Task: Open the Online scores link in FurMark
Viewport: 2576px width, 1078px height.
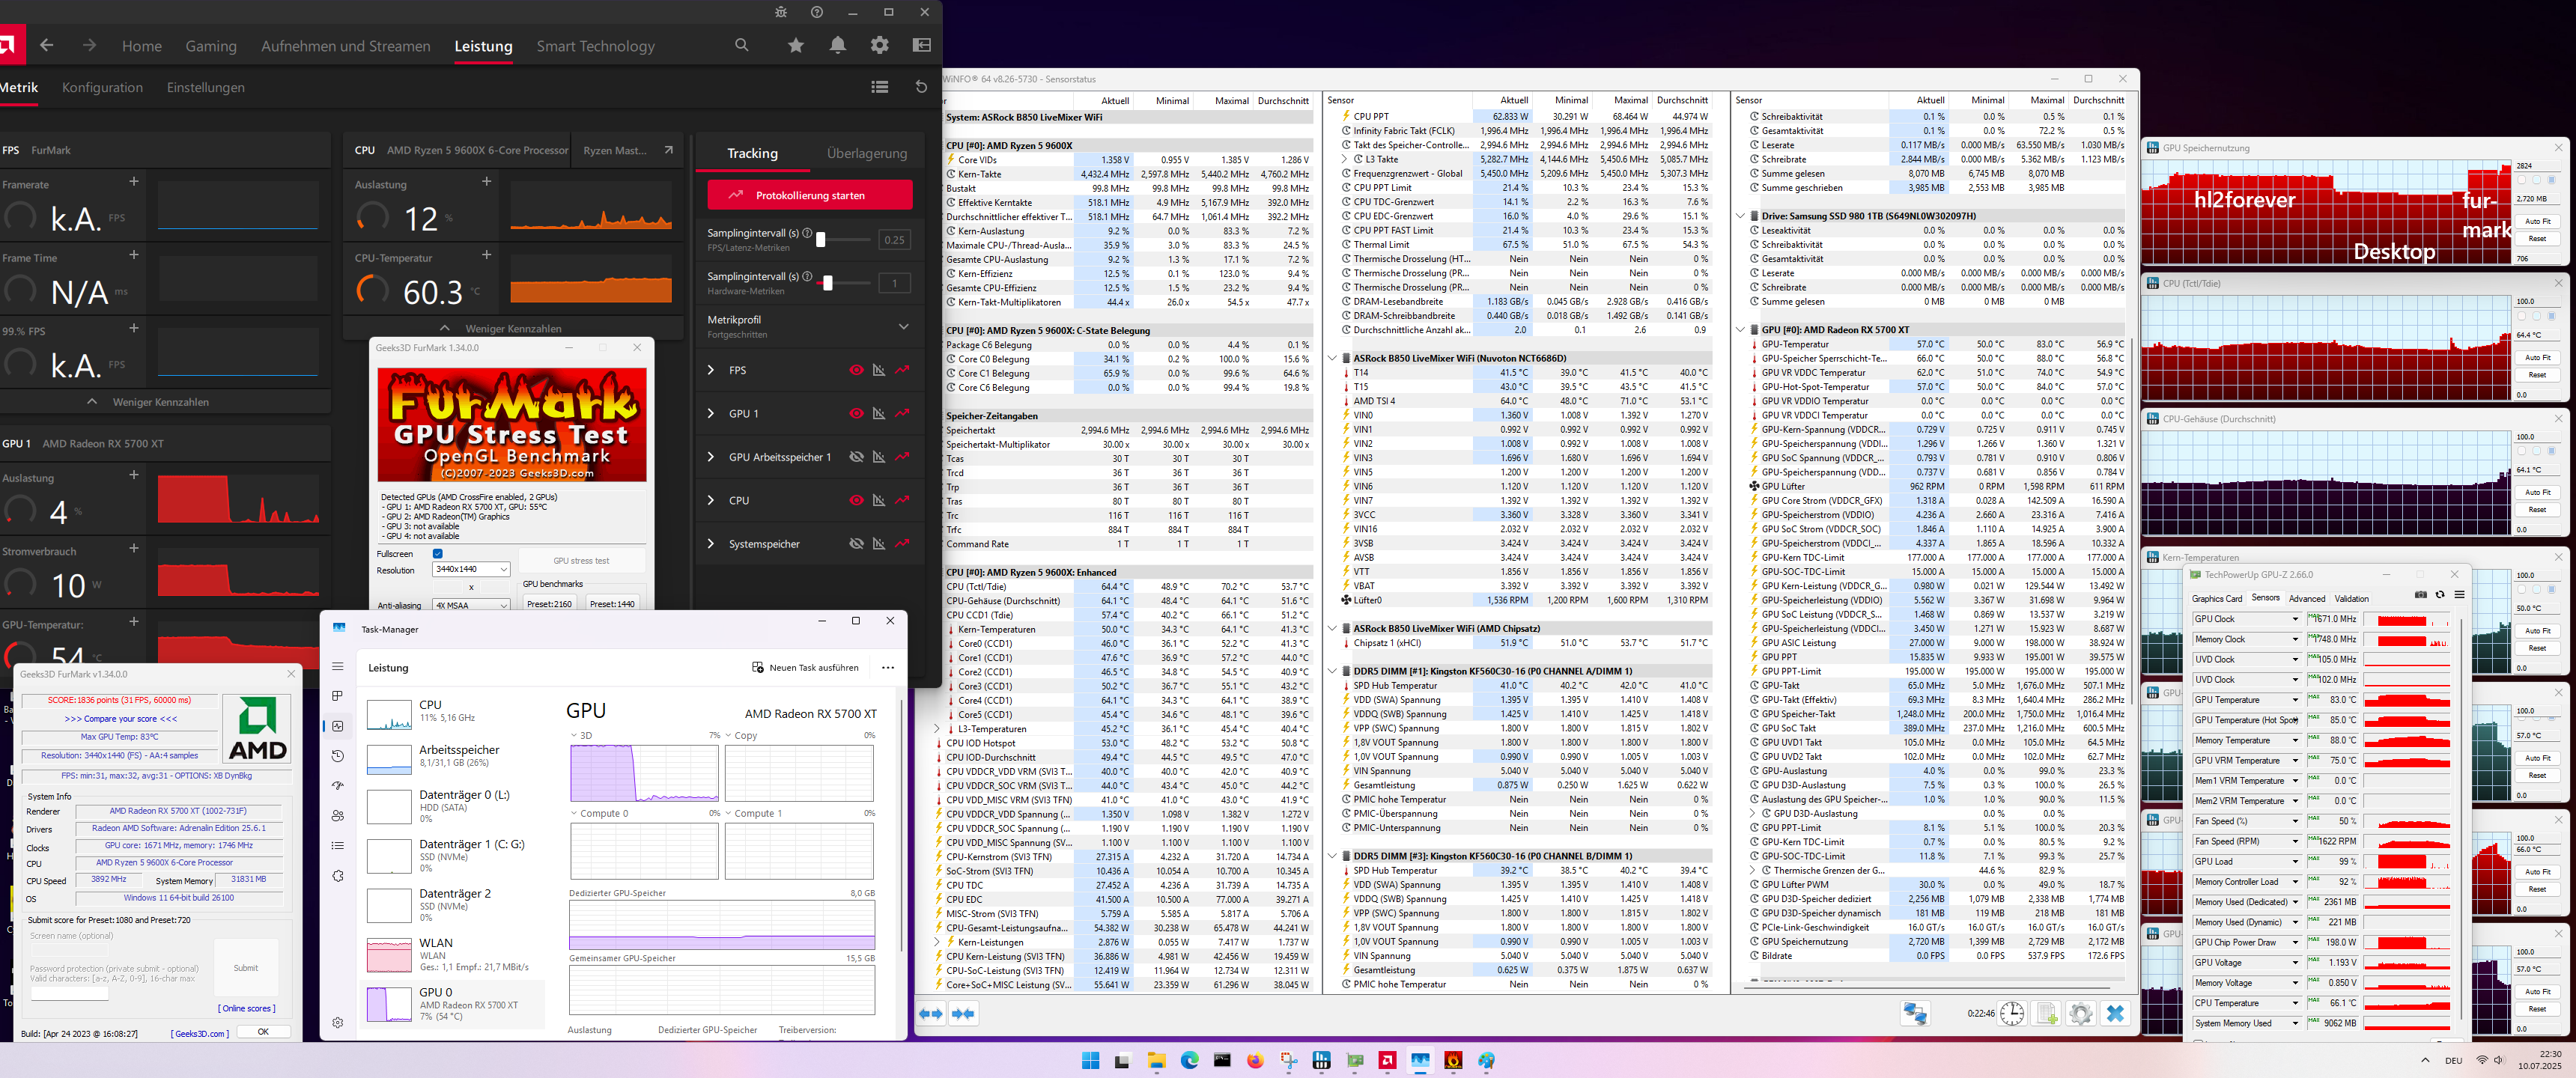Action: click(247, 1008)
